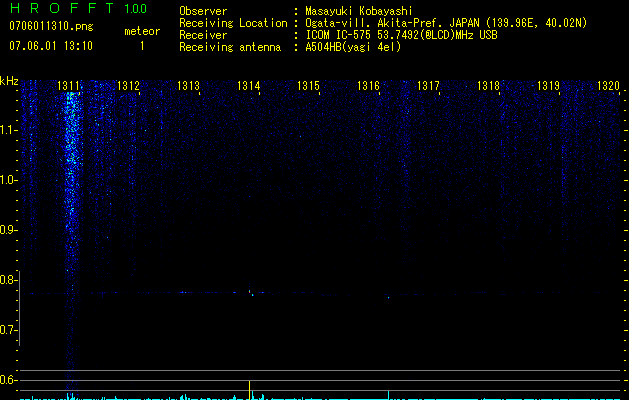
Task: Click the 1311 time axis label
Action: pos(69,86)
